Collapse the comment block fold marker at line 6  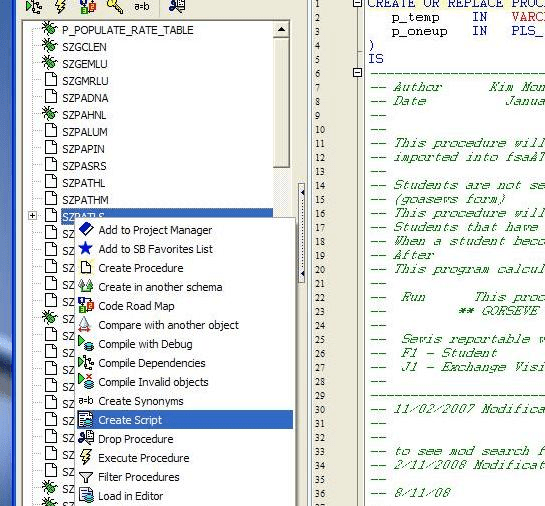point(357,73)
